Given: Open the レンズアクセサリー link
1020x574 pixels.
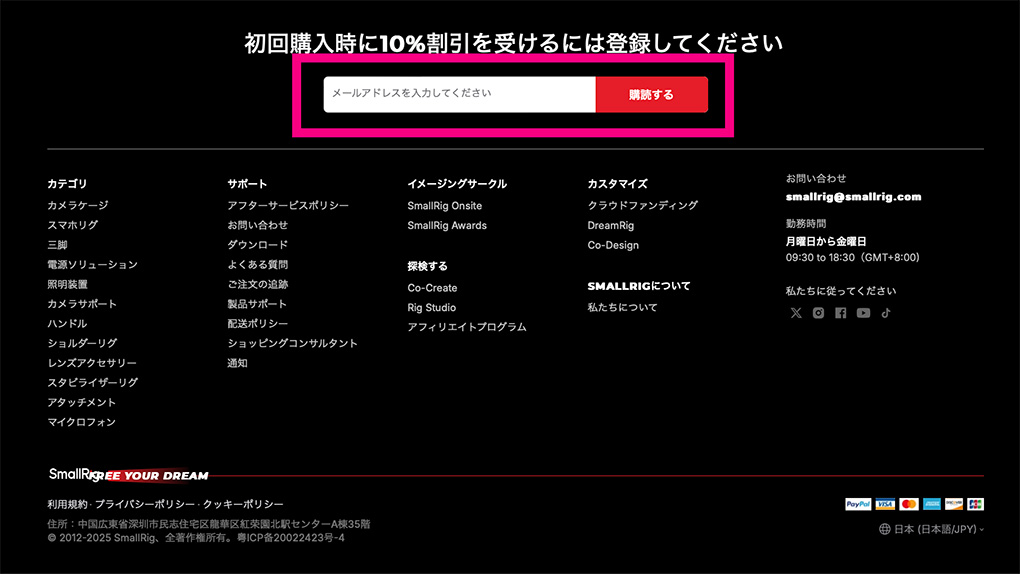Looking at the screenshot, I should click(x=92, y=362).
